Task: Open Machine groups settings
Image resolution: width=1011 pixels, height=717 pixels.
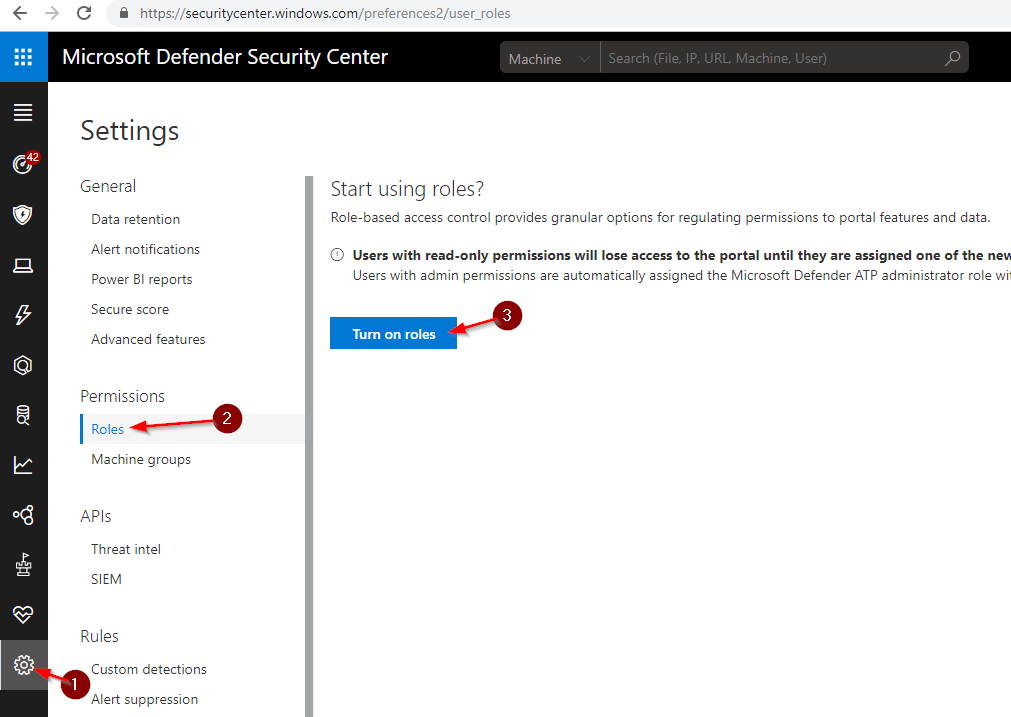Action: pyautogui.click(x=141, y=459)
